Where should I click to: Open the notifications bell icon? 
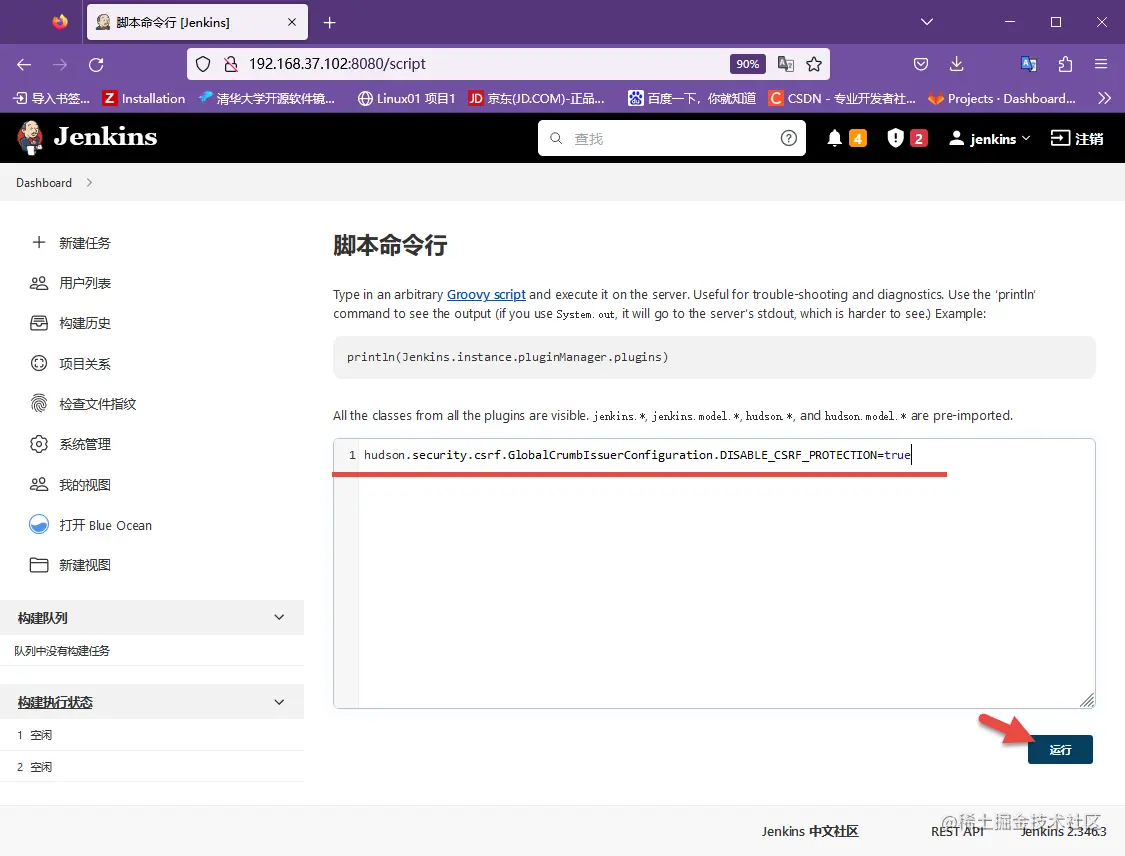tap(834, 138)
